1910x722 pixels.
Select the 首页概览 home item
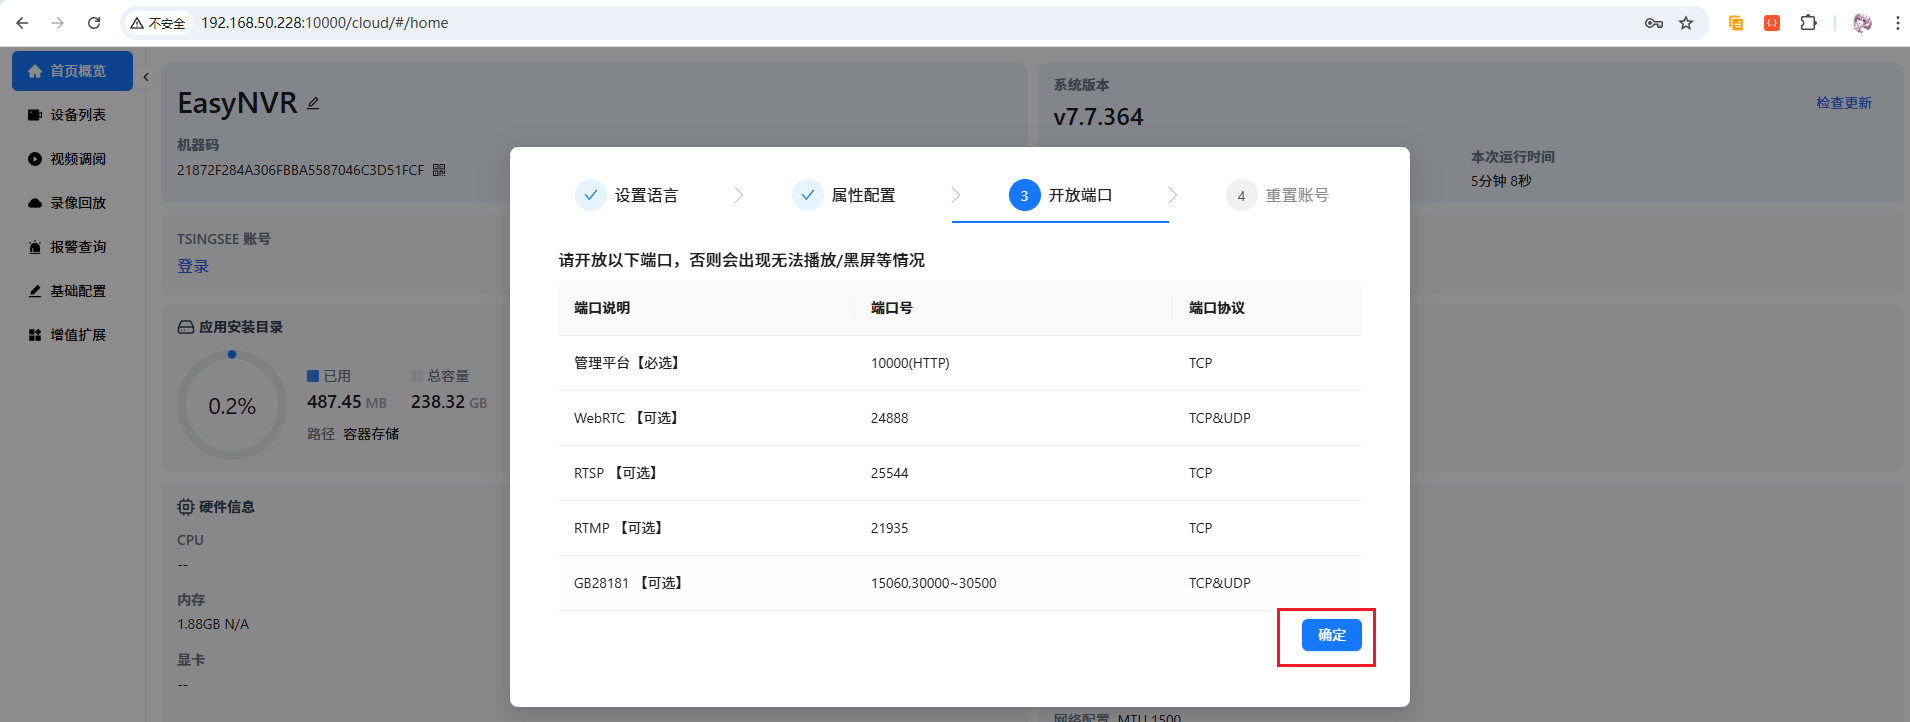(x=72, y=71)
